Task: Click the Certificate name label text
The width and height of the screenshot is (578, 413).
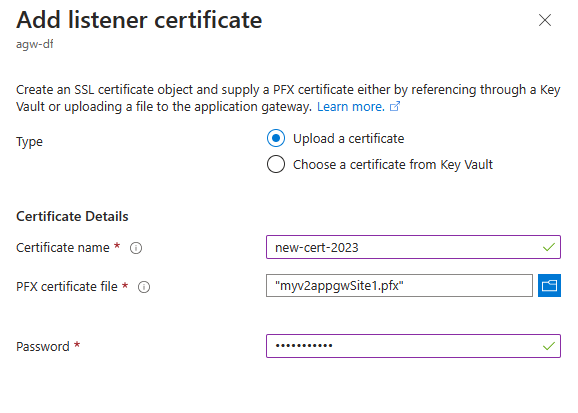Action: tap(63, 247)
